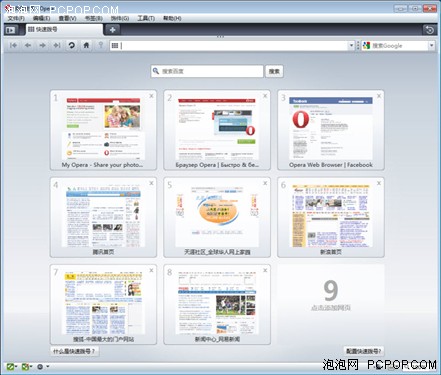Open a new tab with plus button
This screenshot has width=441, height=375.
point(112,30)
